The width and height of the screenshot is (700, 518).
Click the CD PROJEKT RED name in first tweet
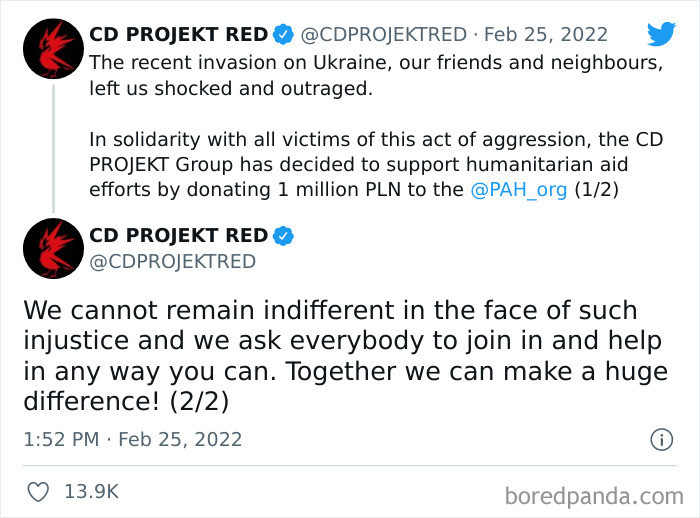point(179,34)
